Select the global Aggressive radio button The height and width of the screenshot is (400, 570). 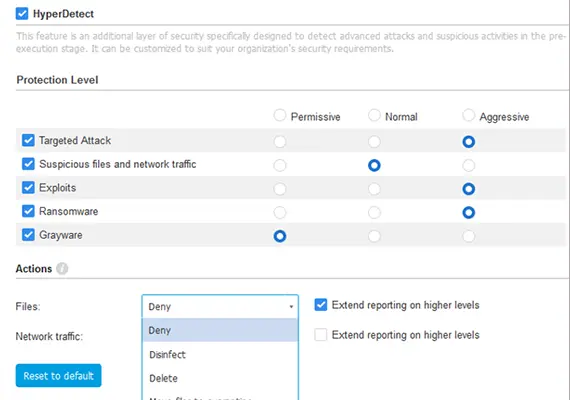(x=469, y=115)
